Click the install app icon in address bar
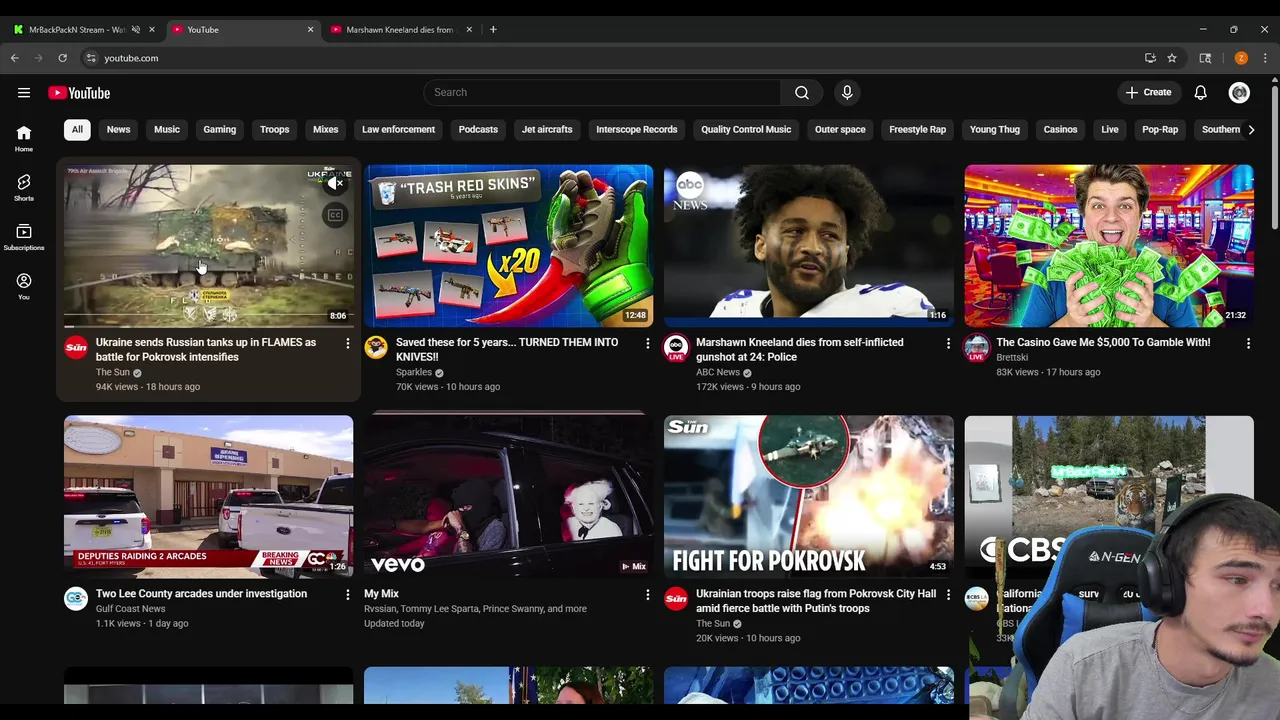The height and width of the screenshot is (720, 1280). [1150, 58]
